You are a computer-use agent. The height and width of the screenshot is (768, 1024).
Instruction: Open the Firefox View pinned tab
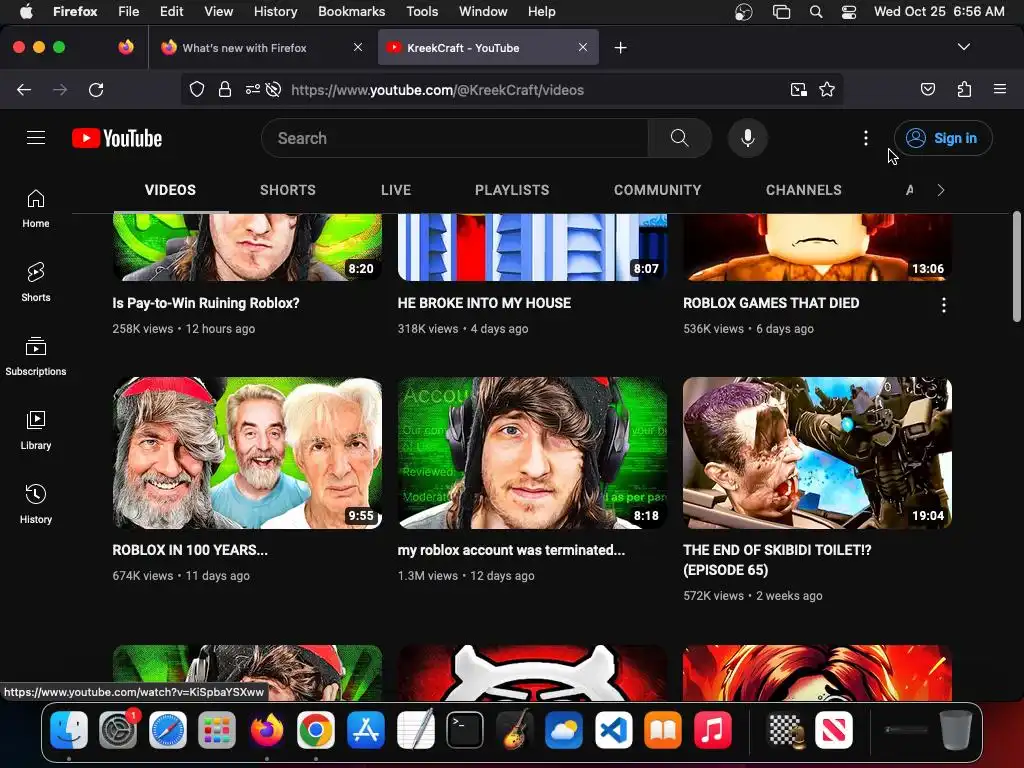point(126,47)
